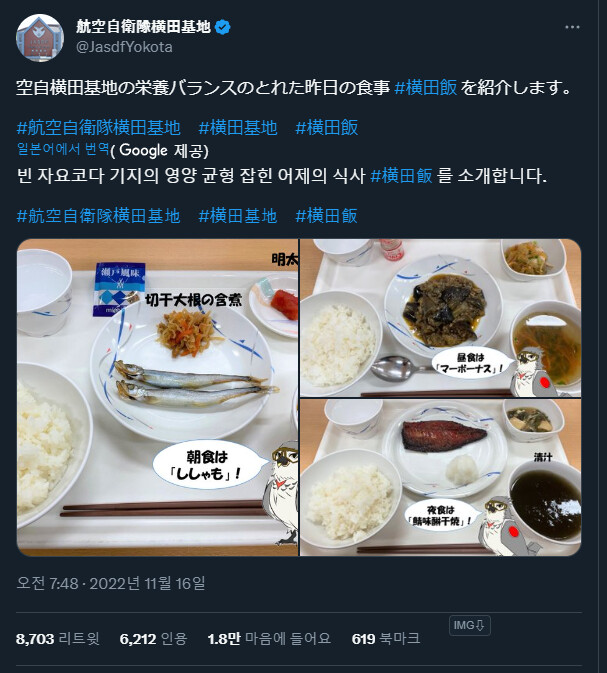607x673 pixels.
Task: Open the original-text #横田基地 hashtag
Action: [x=238, y=128]
